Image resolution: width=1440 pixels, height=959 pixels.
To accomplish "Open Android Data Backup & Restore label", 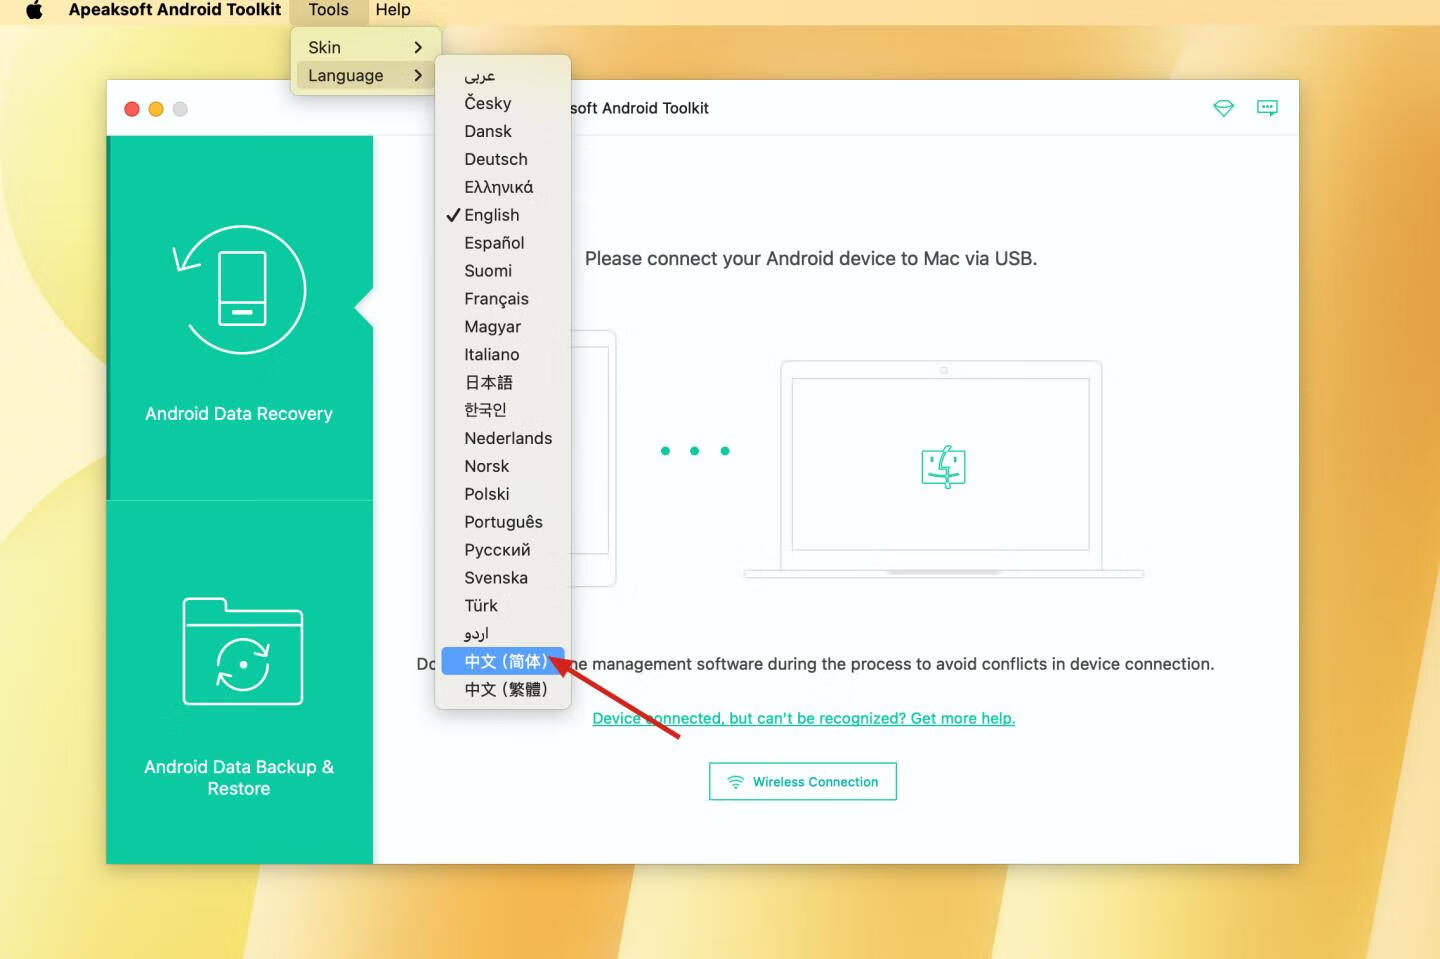I will (239, 778).
